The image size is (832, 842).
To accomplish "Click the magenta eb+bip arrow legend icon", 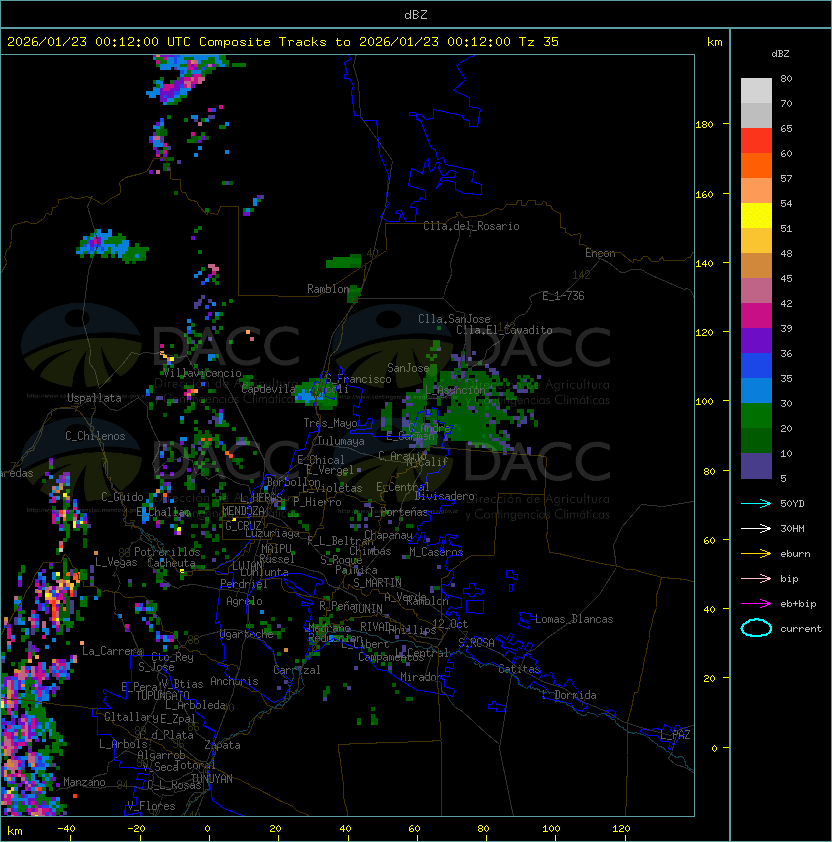I will [756, 604].
